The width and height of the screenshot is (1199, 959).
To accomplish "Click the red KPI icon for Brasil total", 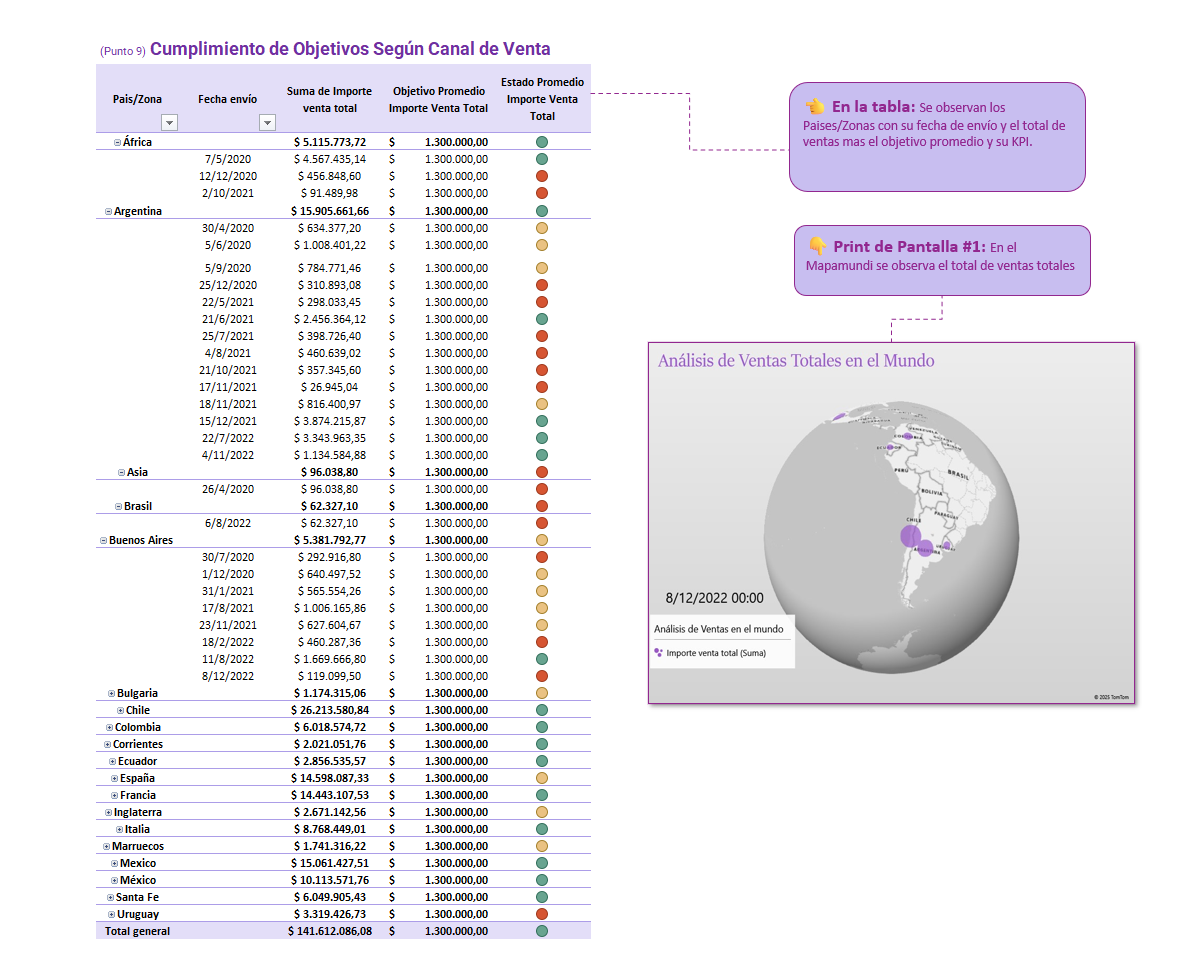I will pos(542,506).
